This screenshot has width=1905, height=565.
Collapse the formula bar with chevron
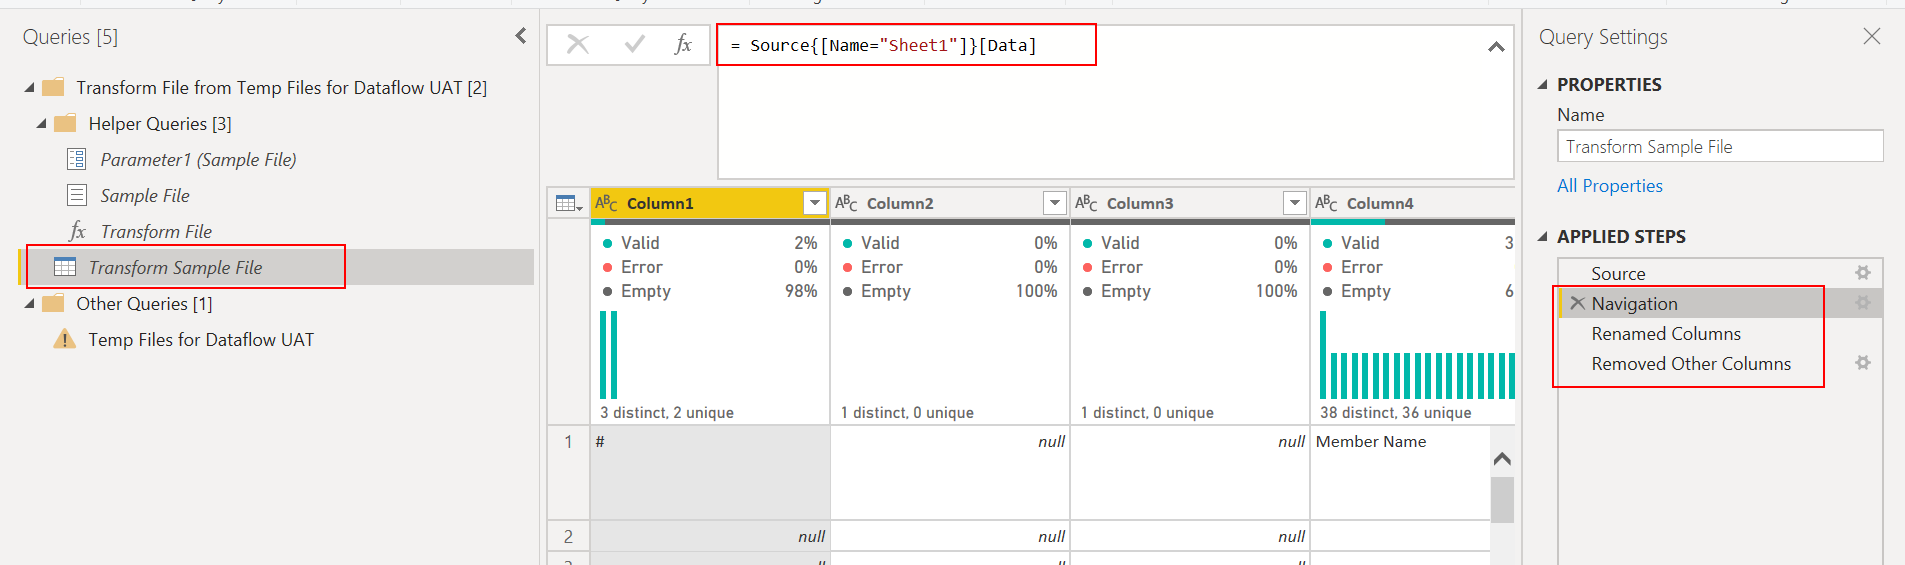[x=1496, y=47]
